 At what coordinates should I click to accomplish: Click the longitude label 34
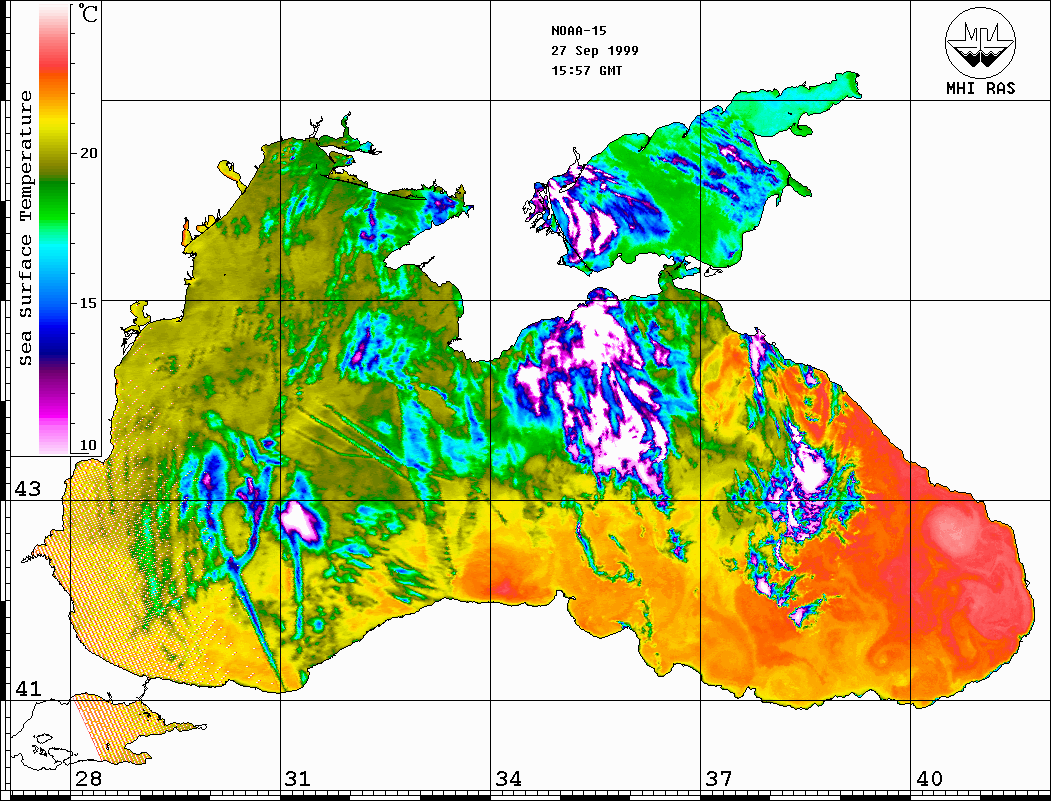(x=509, y=778)
